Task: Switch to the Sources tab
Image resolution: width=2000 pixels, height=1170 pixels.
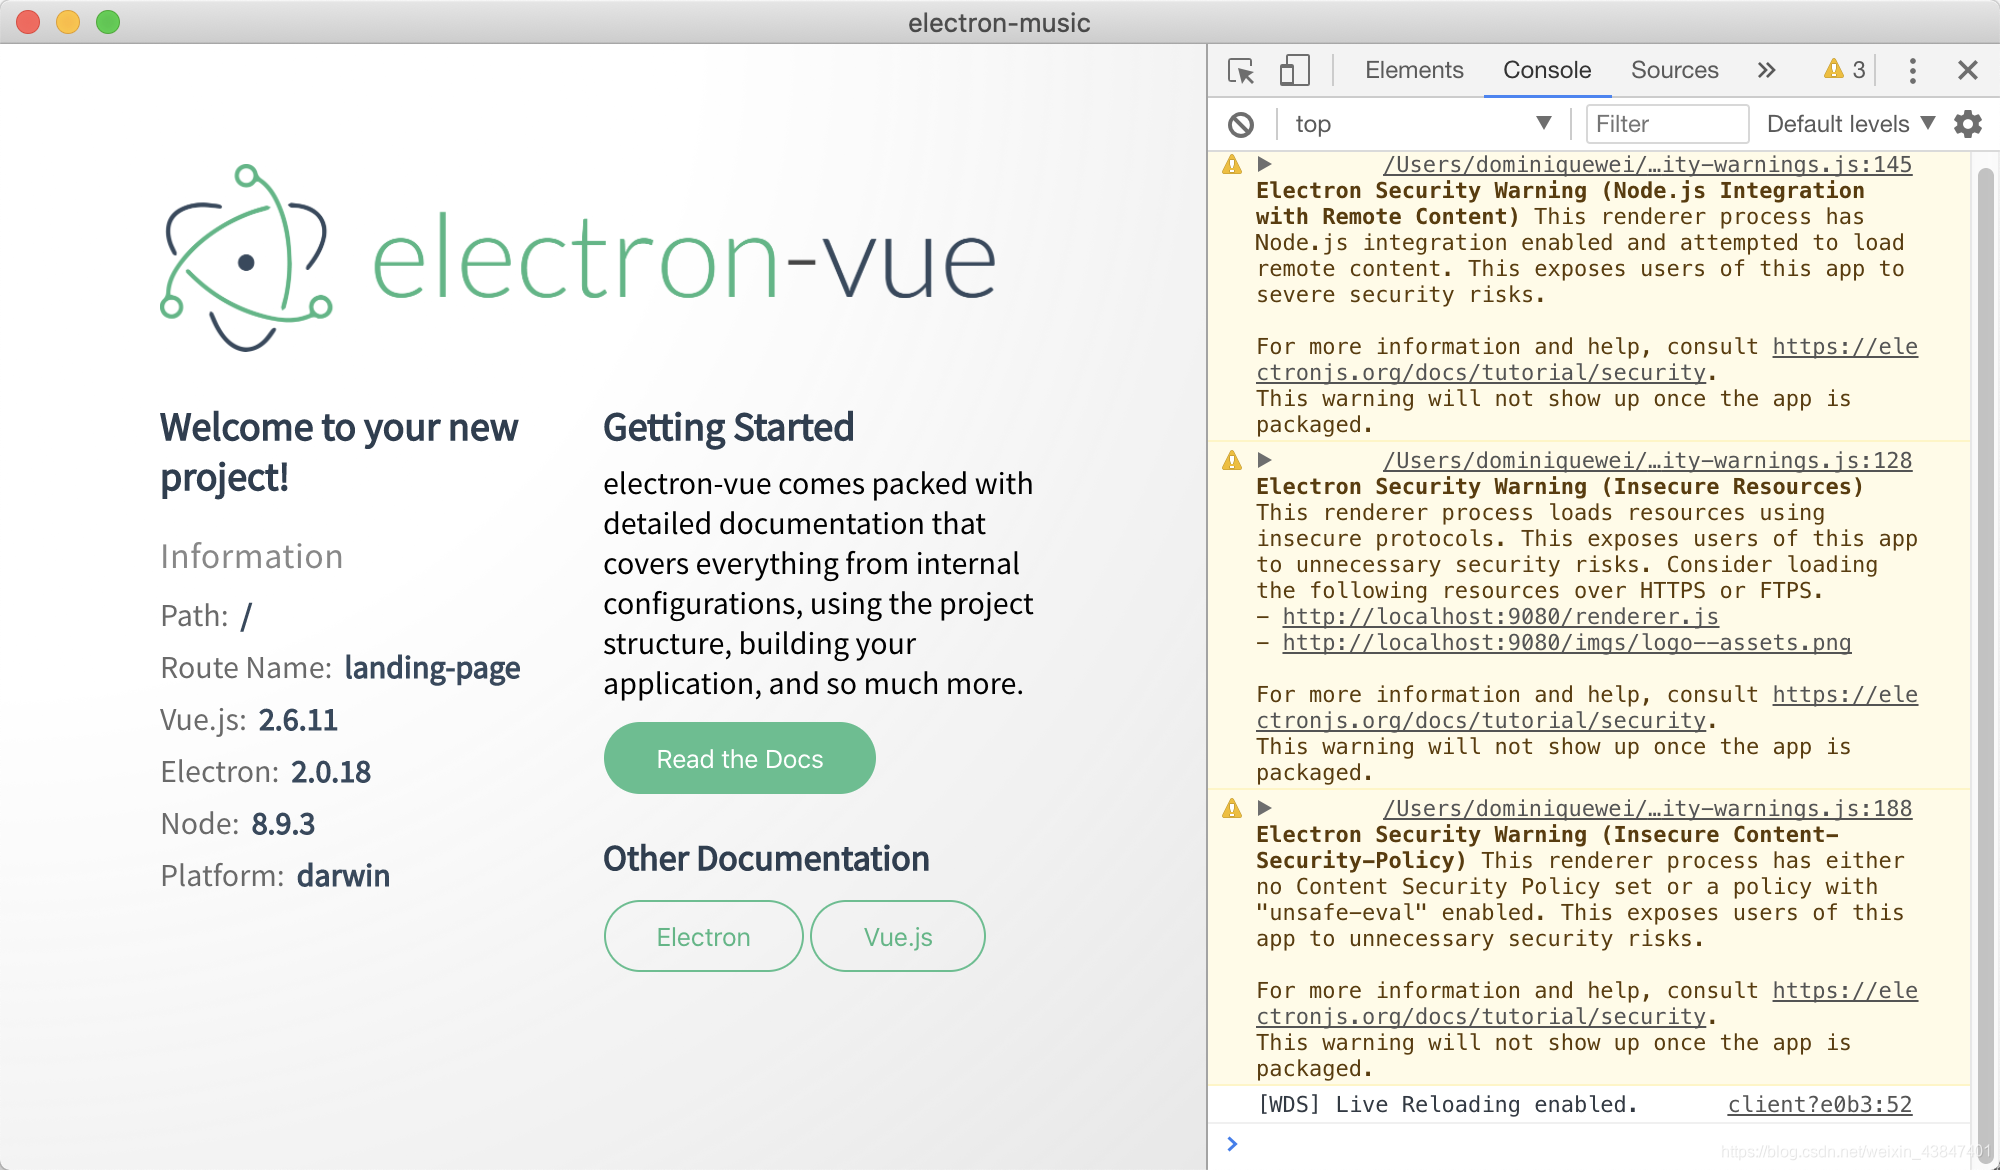Action: (1674, 70)
